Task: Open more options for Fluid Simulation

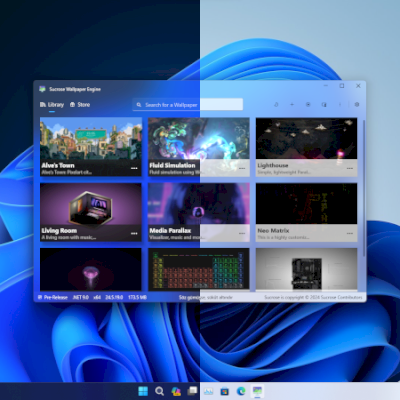Action: point(242,168)
